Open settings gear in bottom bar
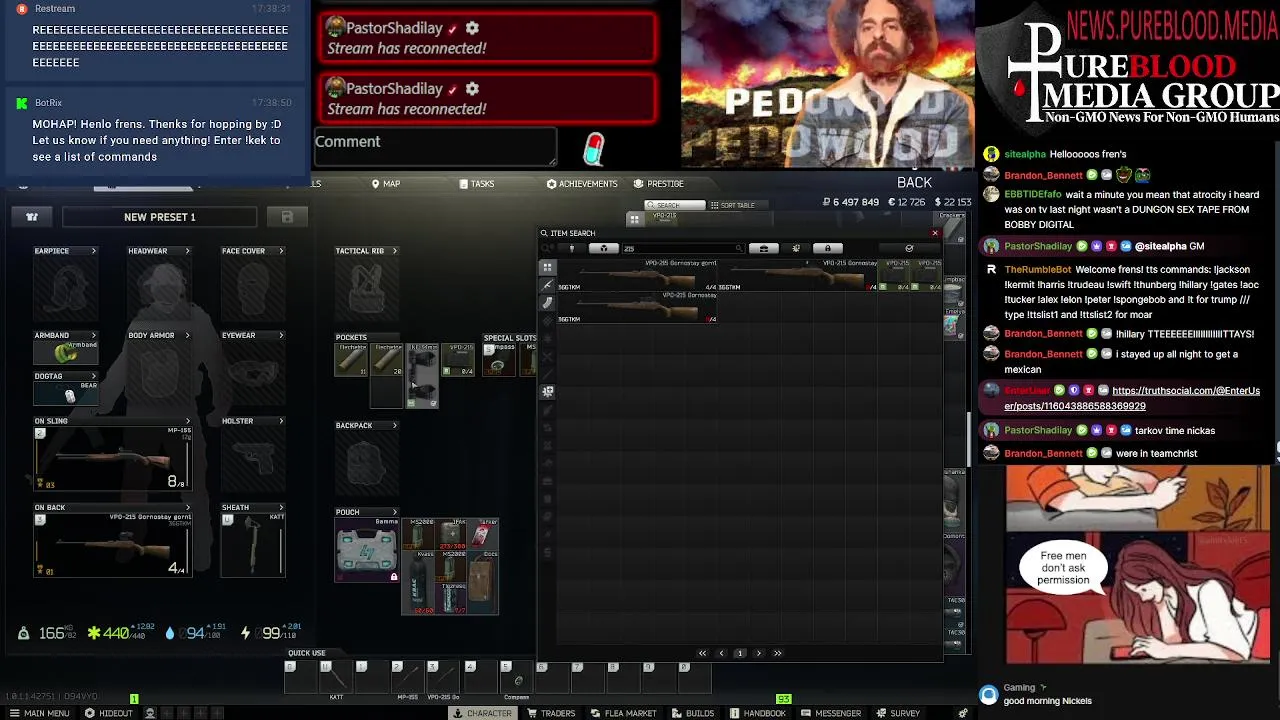This screenshot has height=720, width=1280. tap(963, 713)
